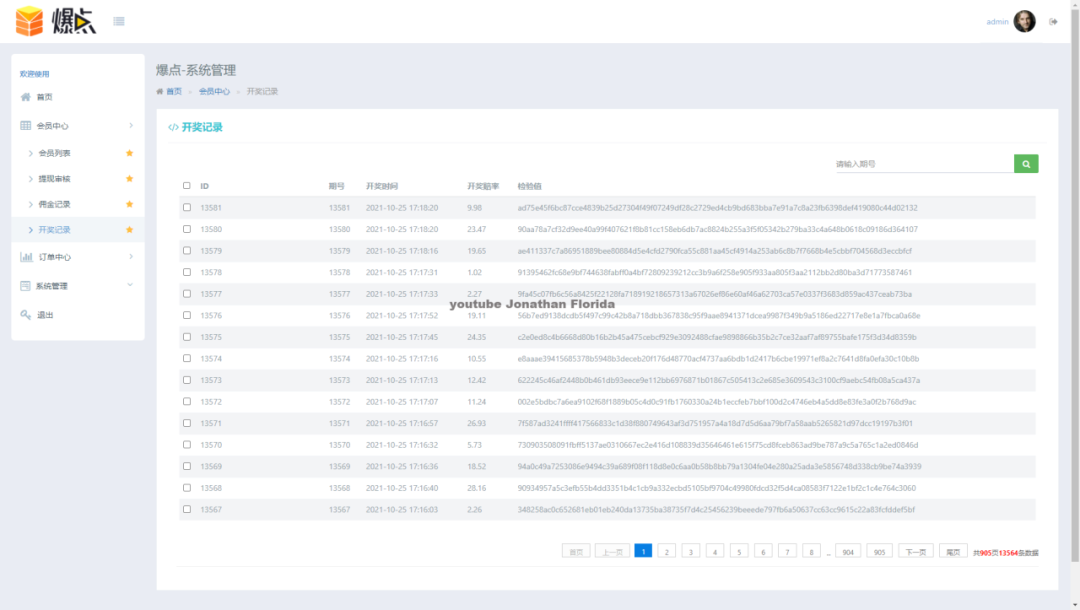Click the 请输入期号 search field
Viewport: 1080px width, 610px height.
coord(924,164)
